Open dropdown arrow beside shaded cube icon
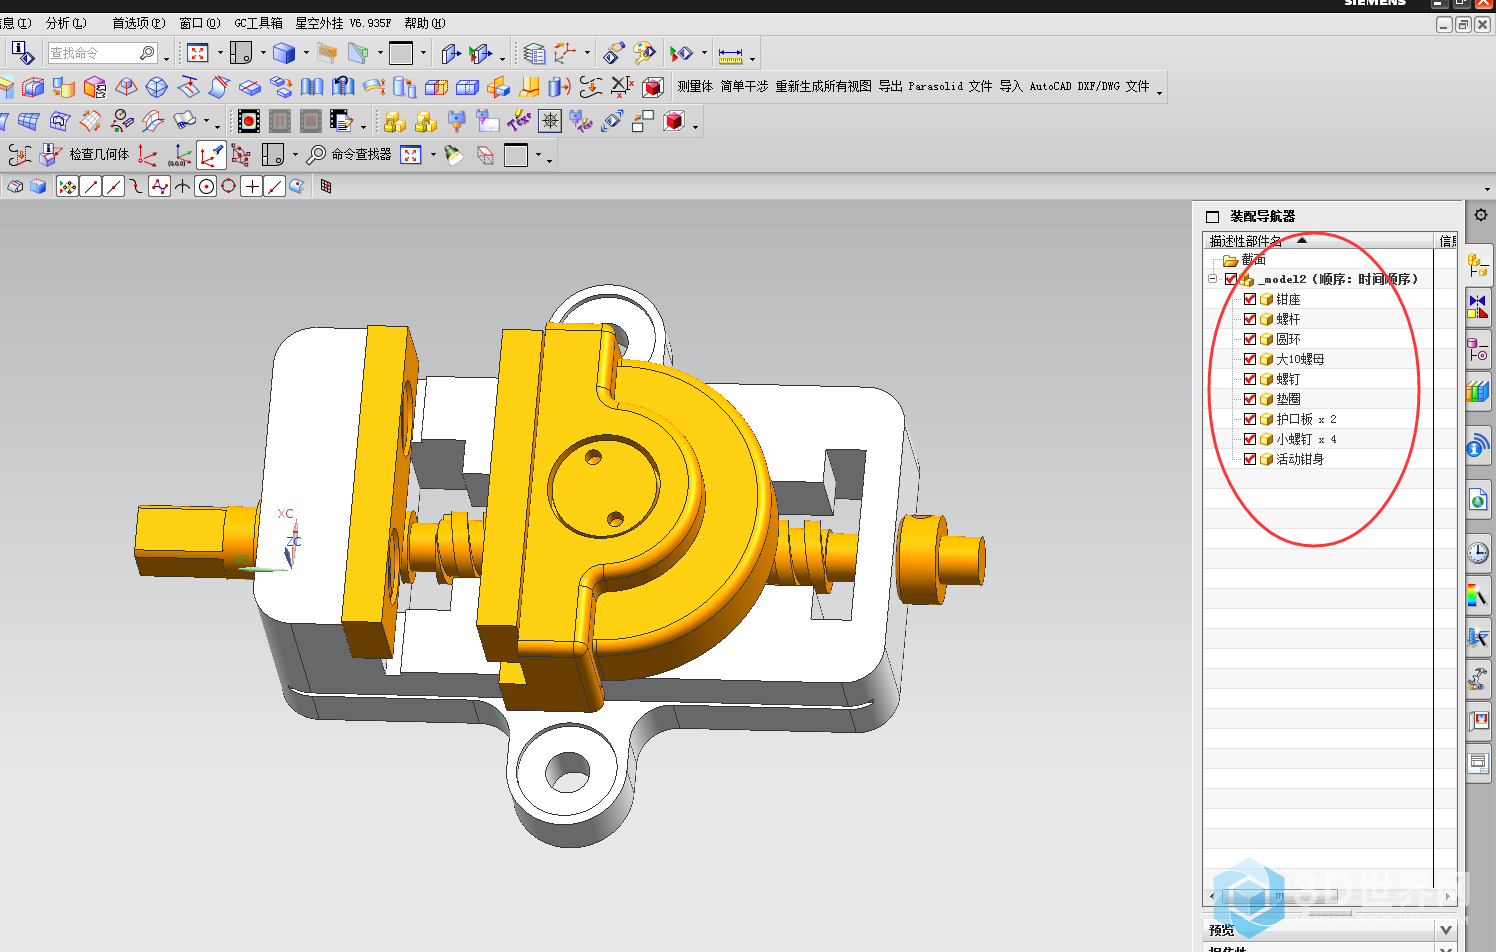The width and height of the screenshot is (1496, 952). 306,53
